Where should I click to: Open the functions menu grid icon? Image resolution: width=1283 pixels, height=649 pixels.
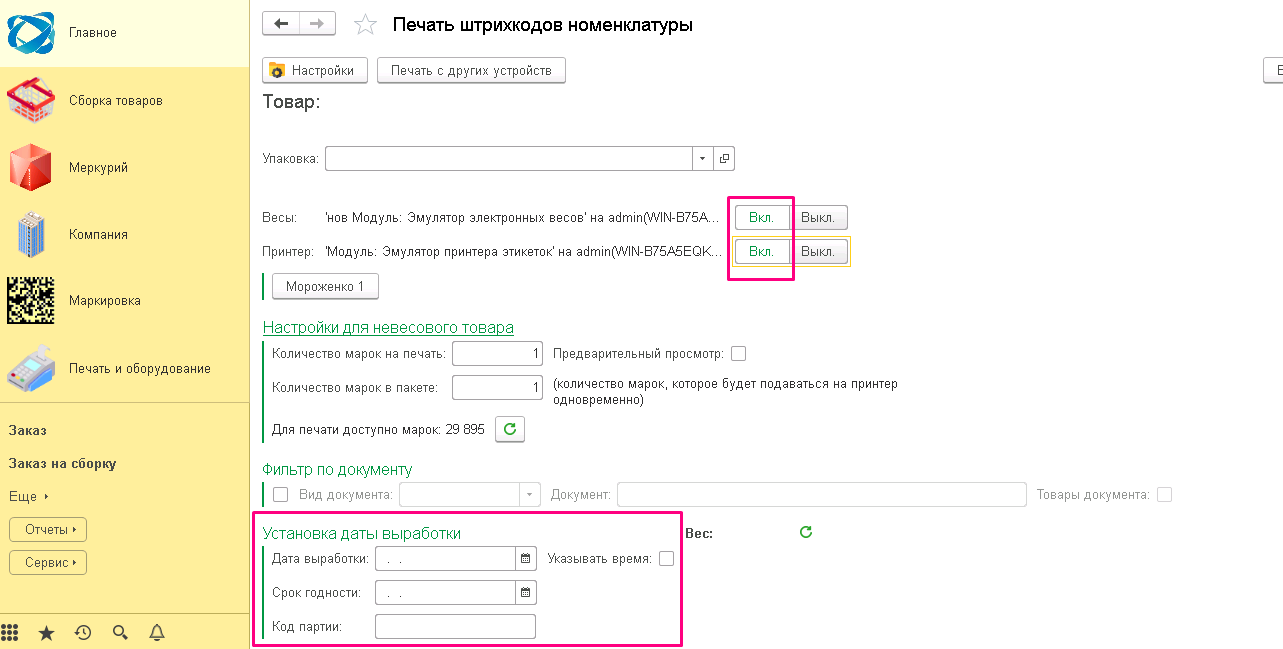coord(10,632)
